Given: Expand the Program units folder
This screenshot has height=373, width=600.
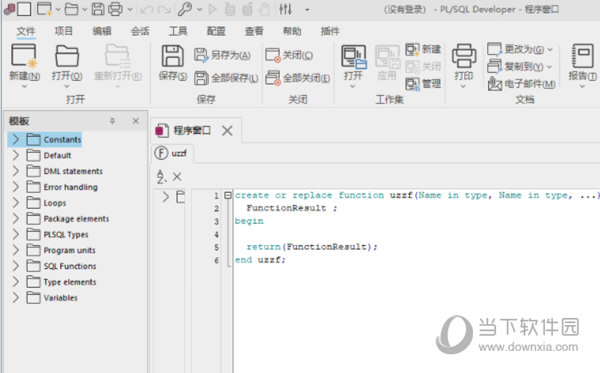Looking at the screenshot, I should [x=15, y=250].
